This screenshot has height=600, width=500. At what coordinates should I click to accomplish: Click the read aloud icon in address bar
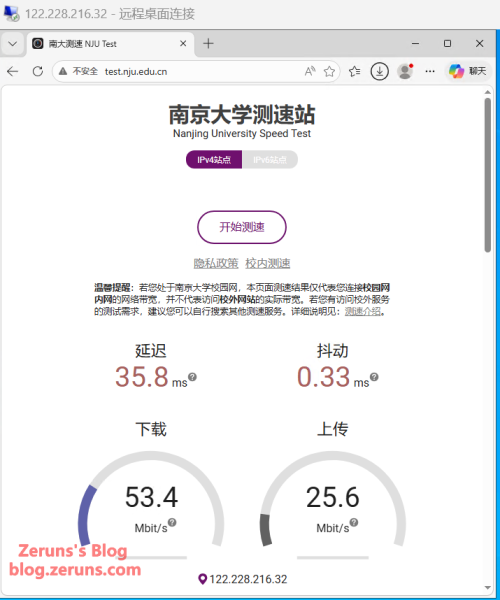310,72
